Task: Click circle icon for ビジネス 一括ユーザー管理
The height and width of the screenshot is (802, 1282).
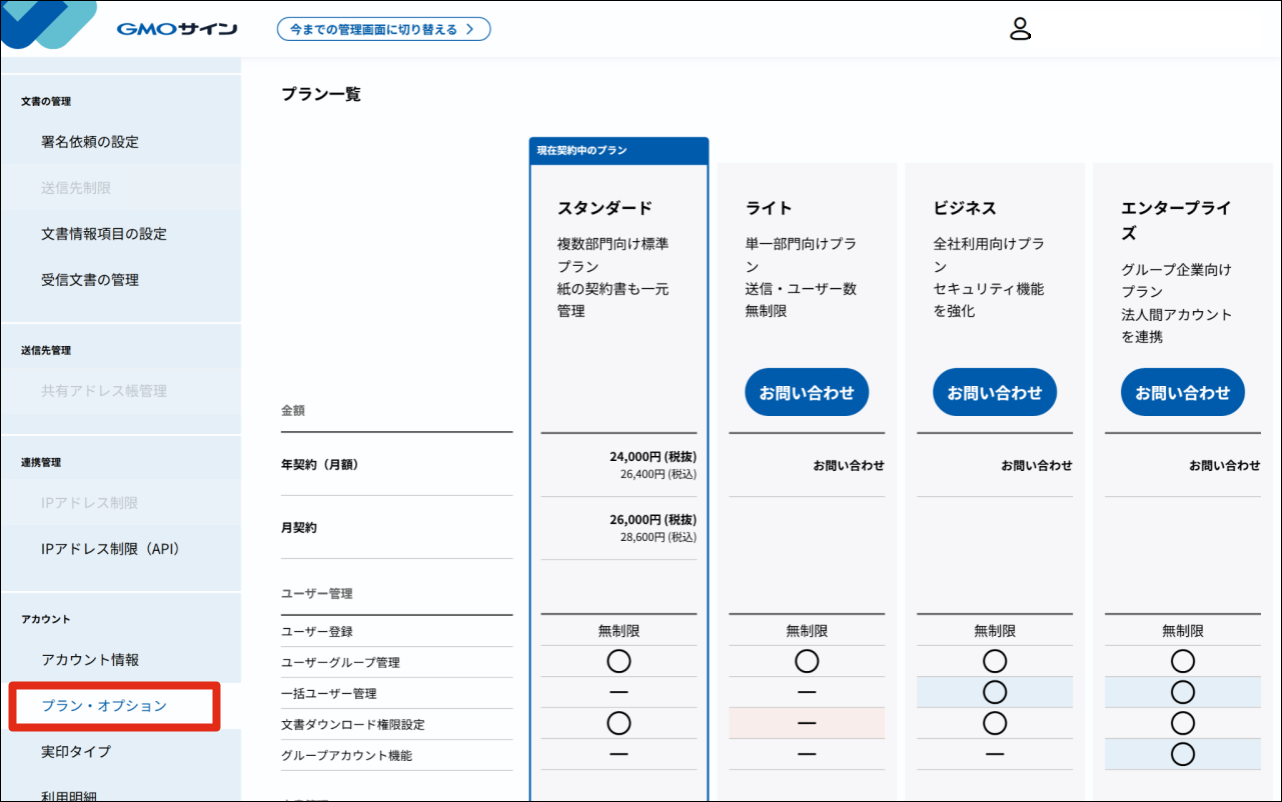Action: (x=994, y=692)
